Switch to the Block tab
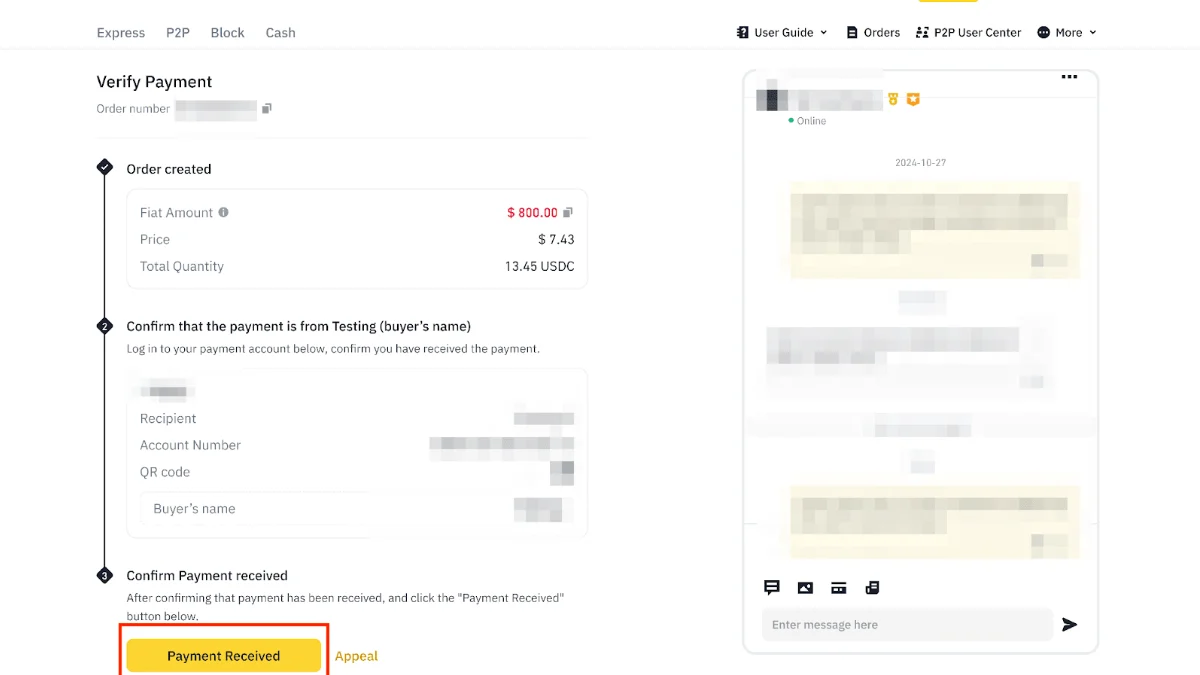Viewport: 1200px width, 675px height. point(227,32)
